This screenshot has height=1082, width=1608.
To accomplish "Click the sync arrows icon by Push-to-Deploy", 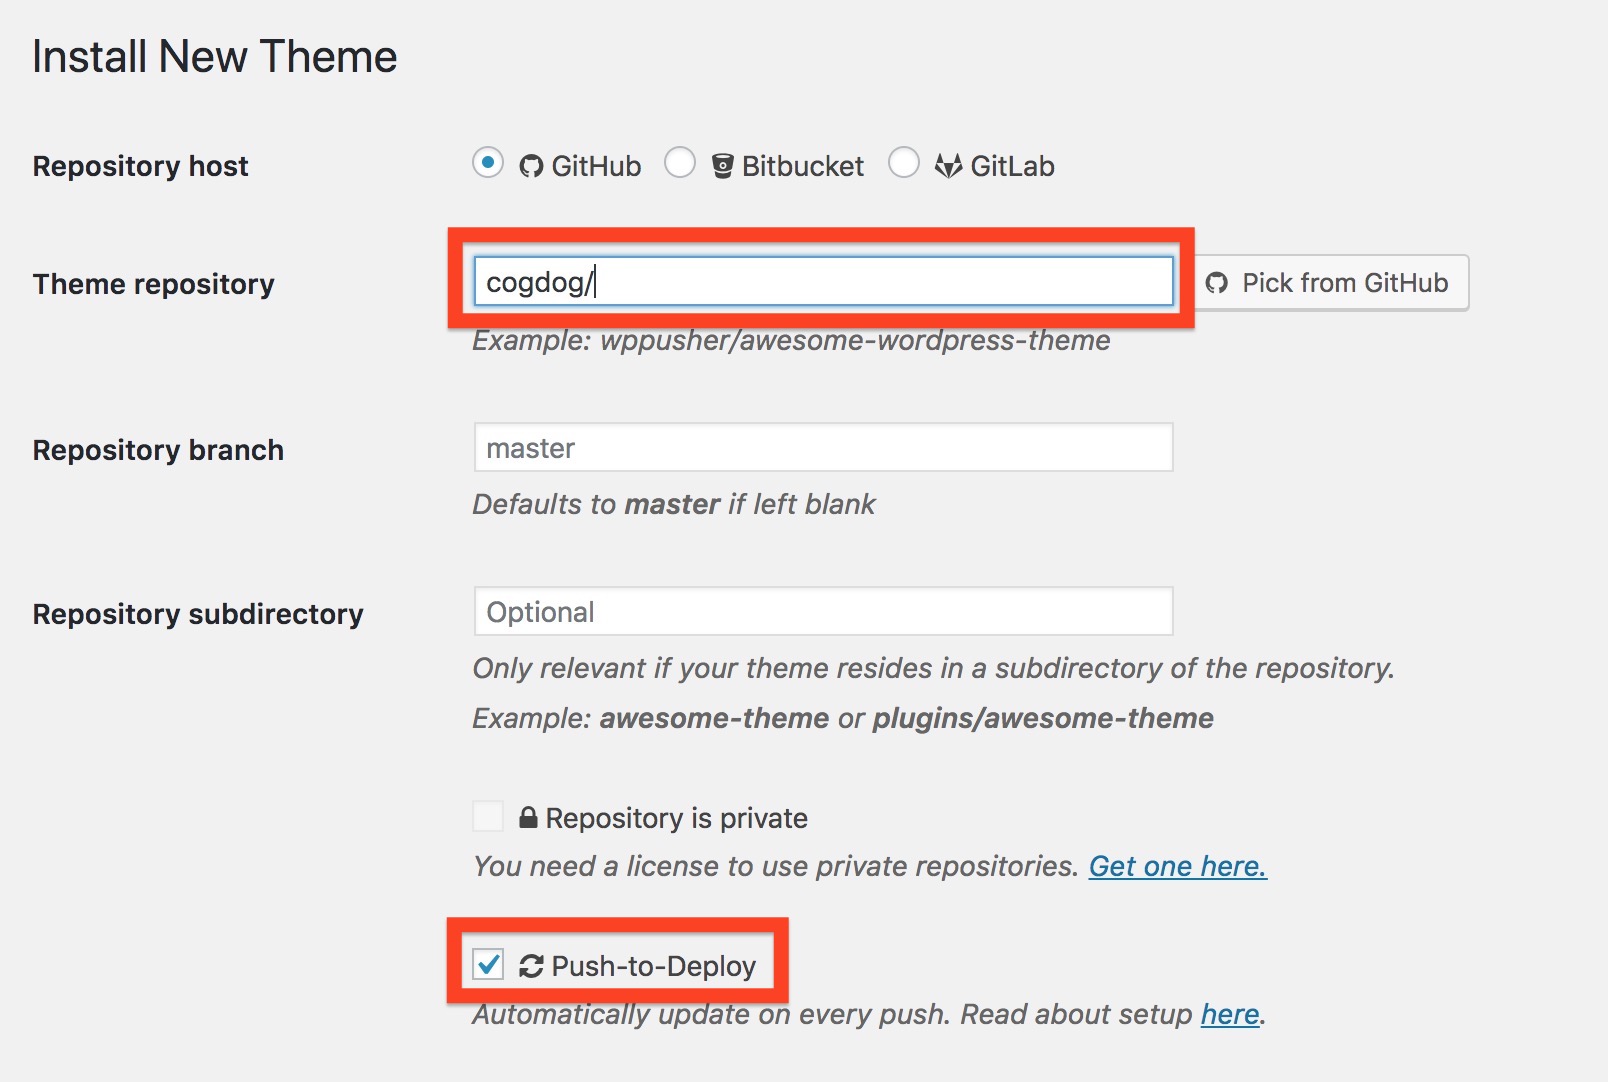I will pos(531,966).
